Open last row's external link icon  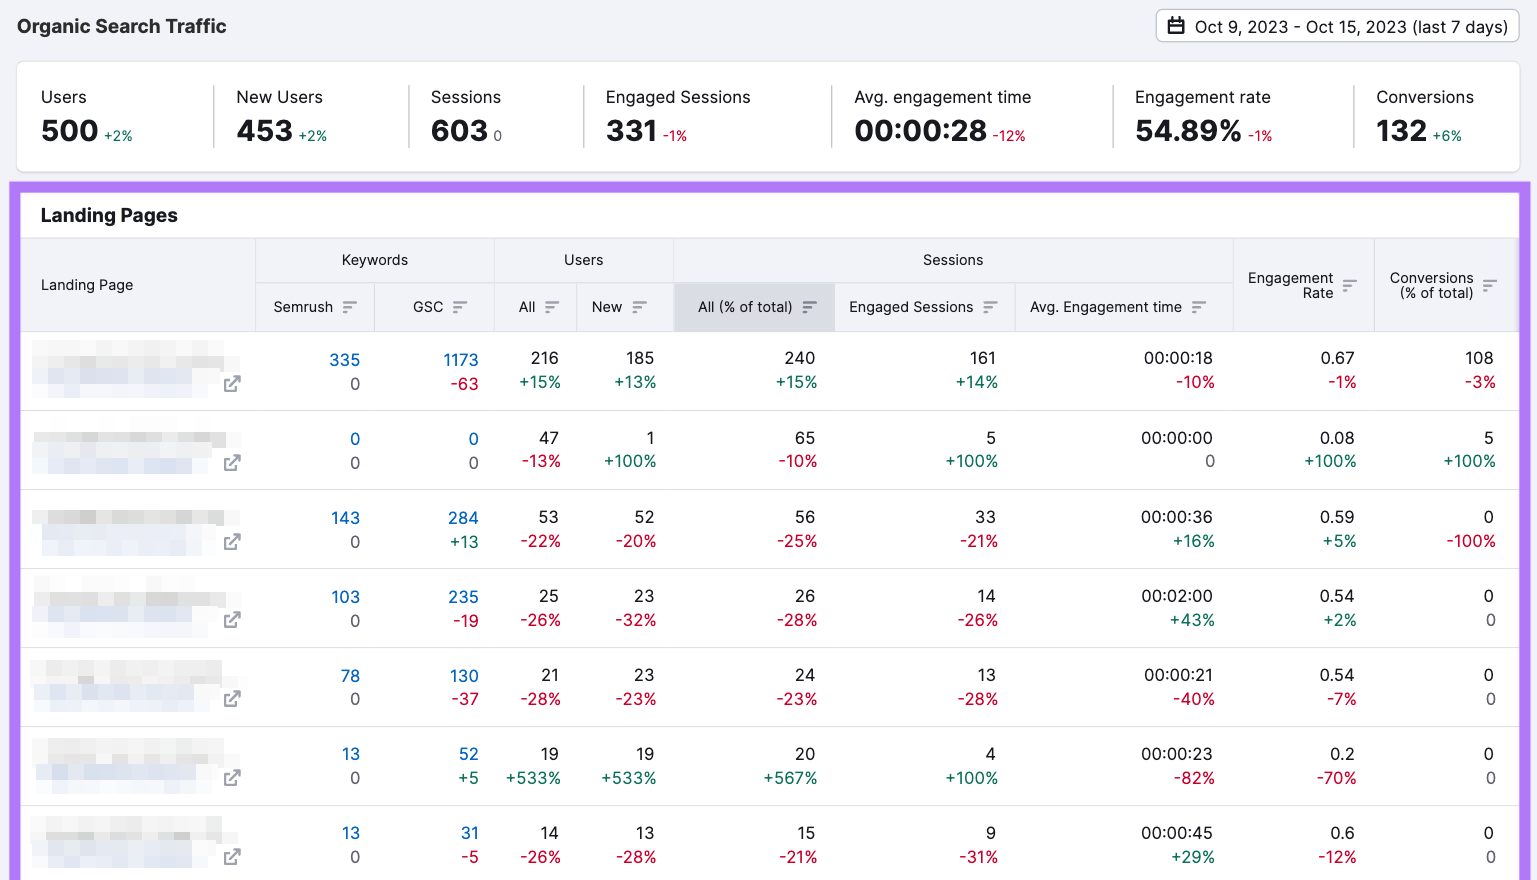[x=231, y=857]
